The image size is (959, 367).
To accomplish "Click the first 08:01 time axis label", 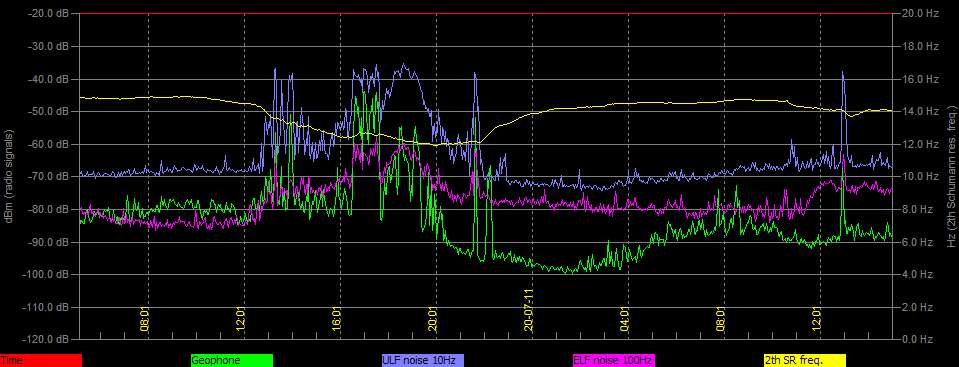I will pyautogui.click(x=145, y=319).
